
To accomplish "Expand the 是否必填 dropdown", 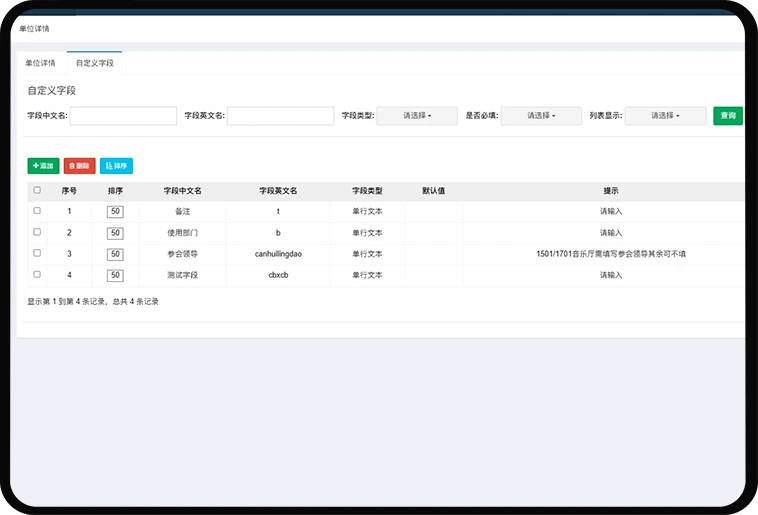I will (541, 116).
